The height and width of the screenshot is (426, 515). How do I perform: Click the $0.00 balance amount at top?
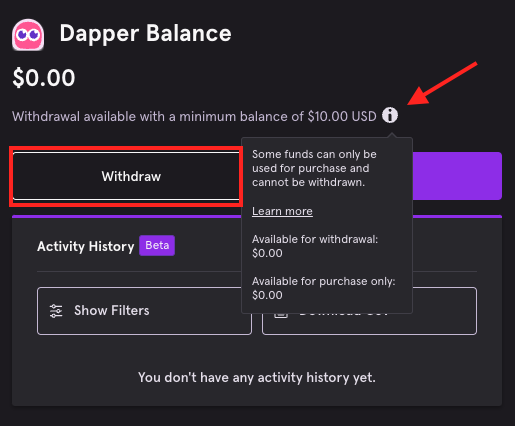(x=44, y=78)
